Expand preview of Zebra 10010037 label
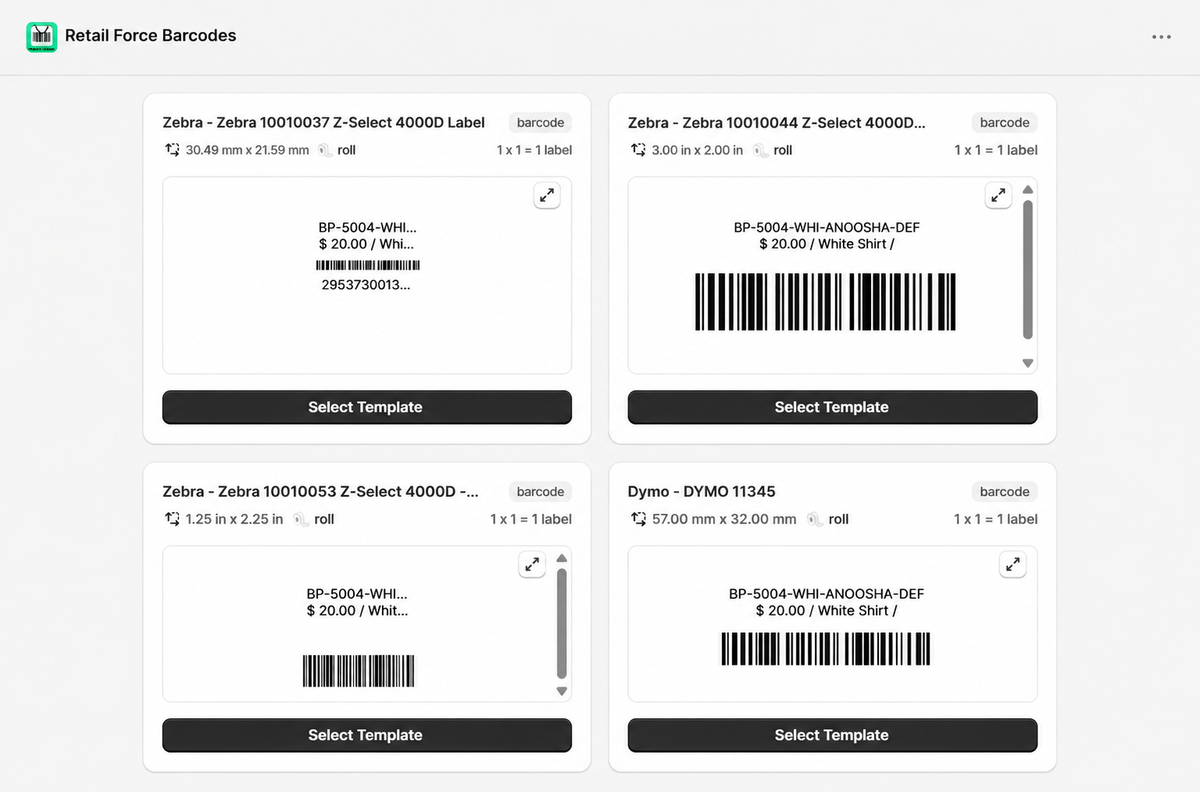Screen dimensions: 1200x792 tap(547, 196)
